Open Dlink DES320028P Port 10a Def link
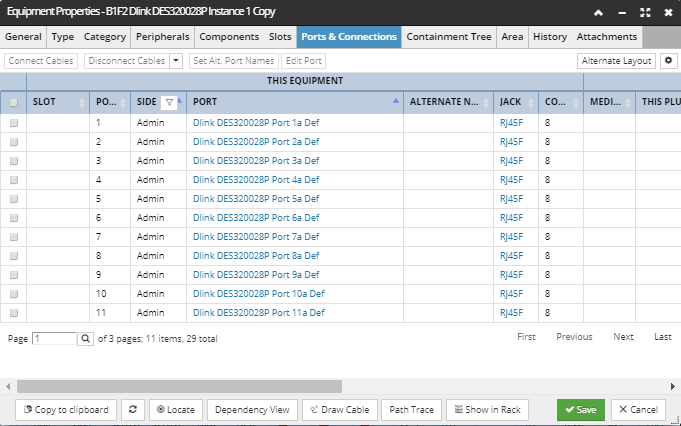Viewport: 681px width, 426px height. 259,294
